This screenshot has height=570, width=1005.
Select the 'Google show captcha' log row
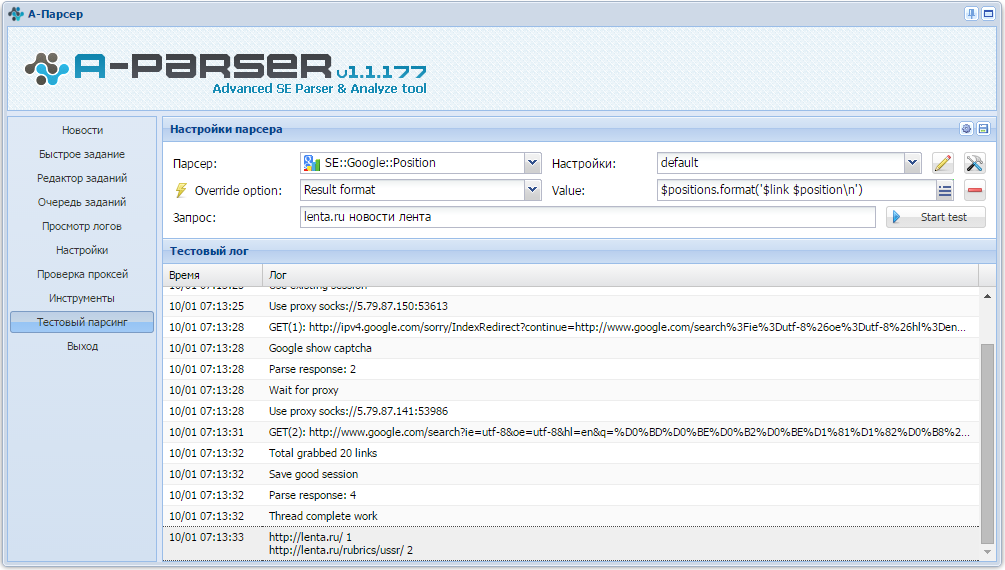(570, 348)
